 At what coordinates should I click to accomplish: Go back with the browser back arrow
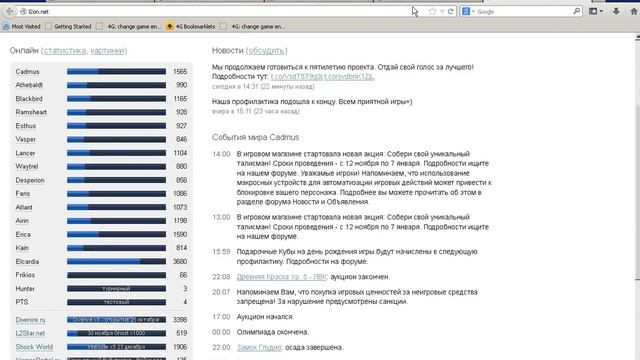(10, 11)
